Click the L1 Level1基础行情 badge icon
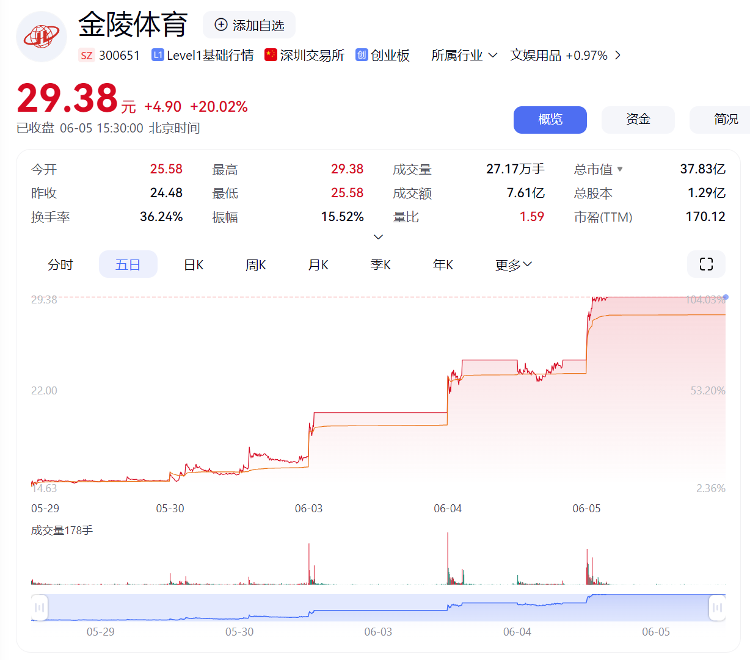Image resolution: width=750 pixels, height=660 pixels. click(x=157, y=55)
